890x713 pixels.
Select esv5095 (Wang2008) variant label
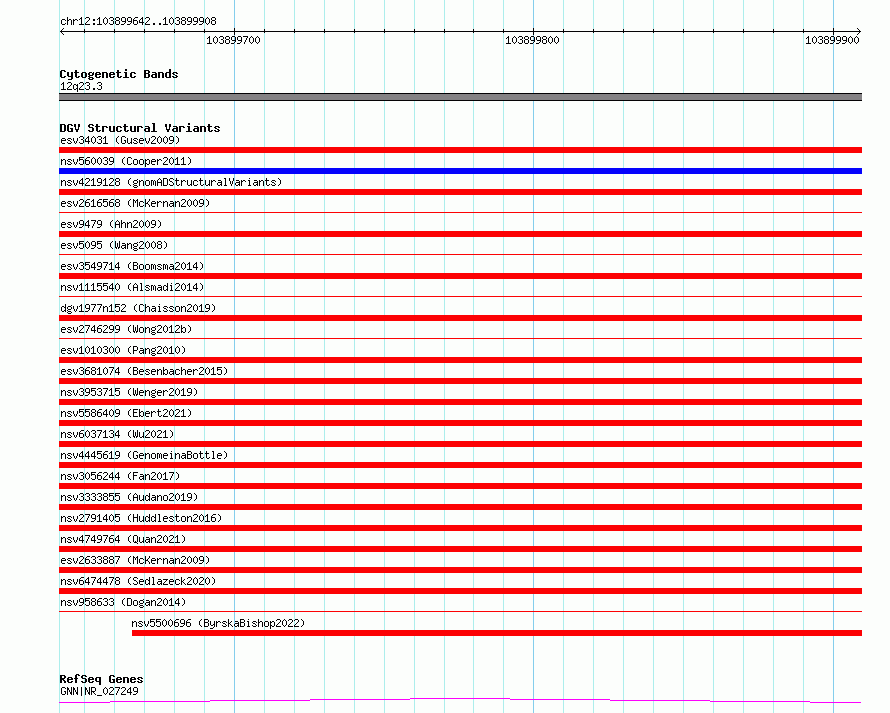114,245
